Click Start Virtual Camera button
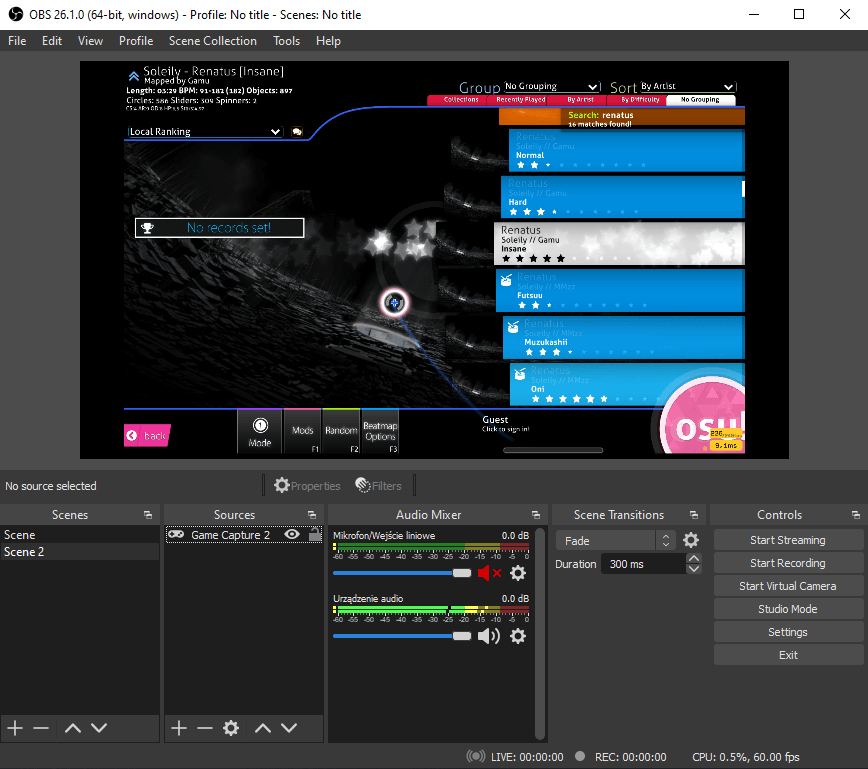 pyautogui.click(x=788, y=586)
